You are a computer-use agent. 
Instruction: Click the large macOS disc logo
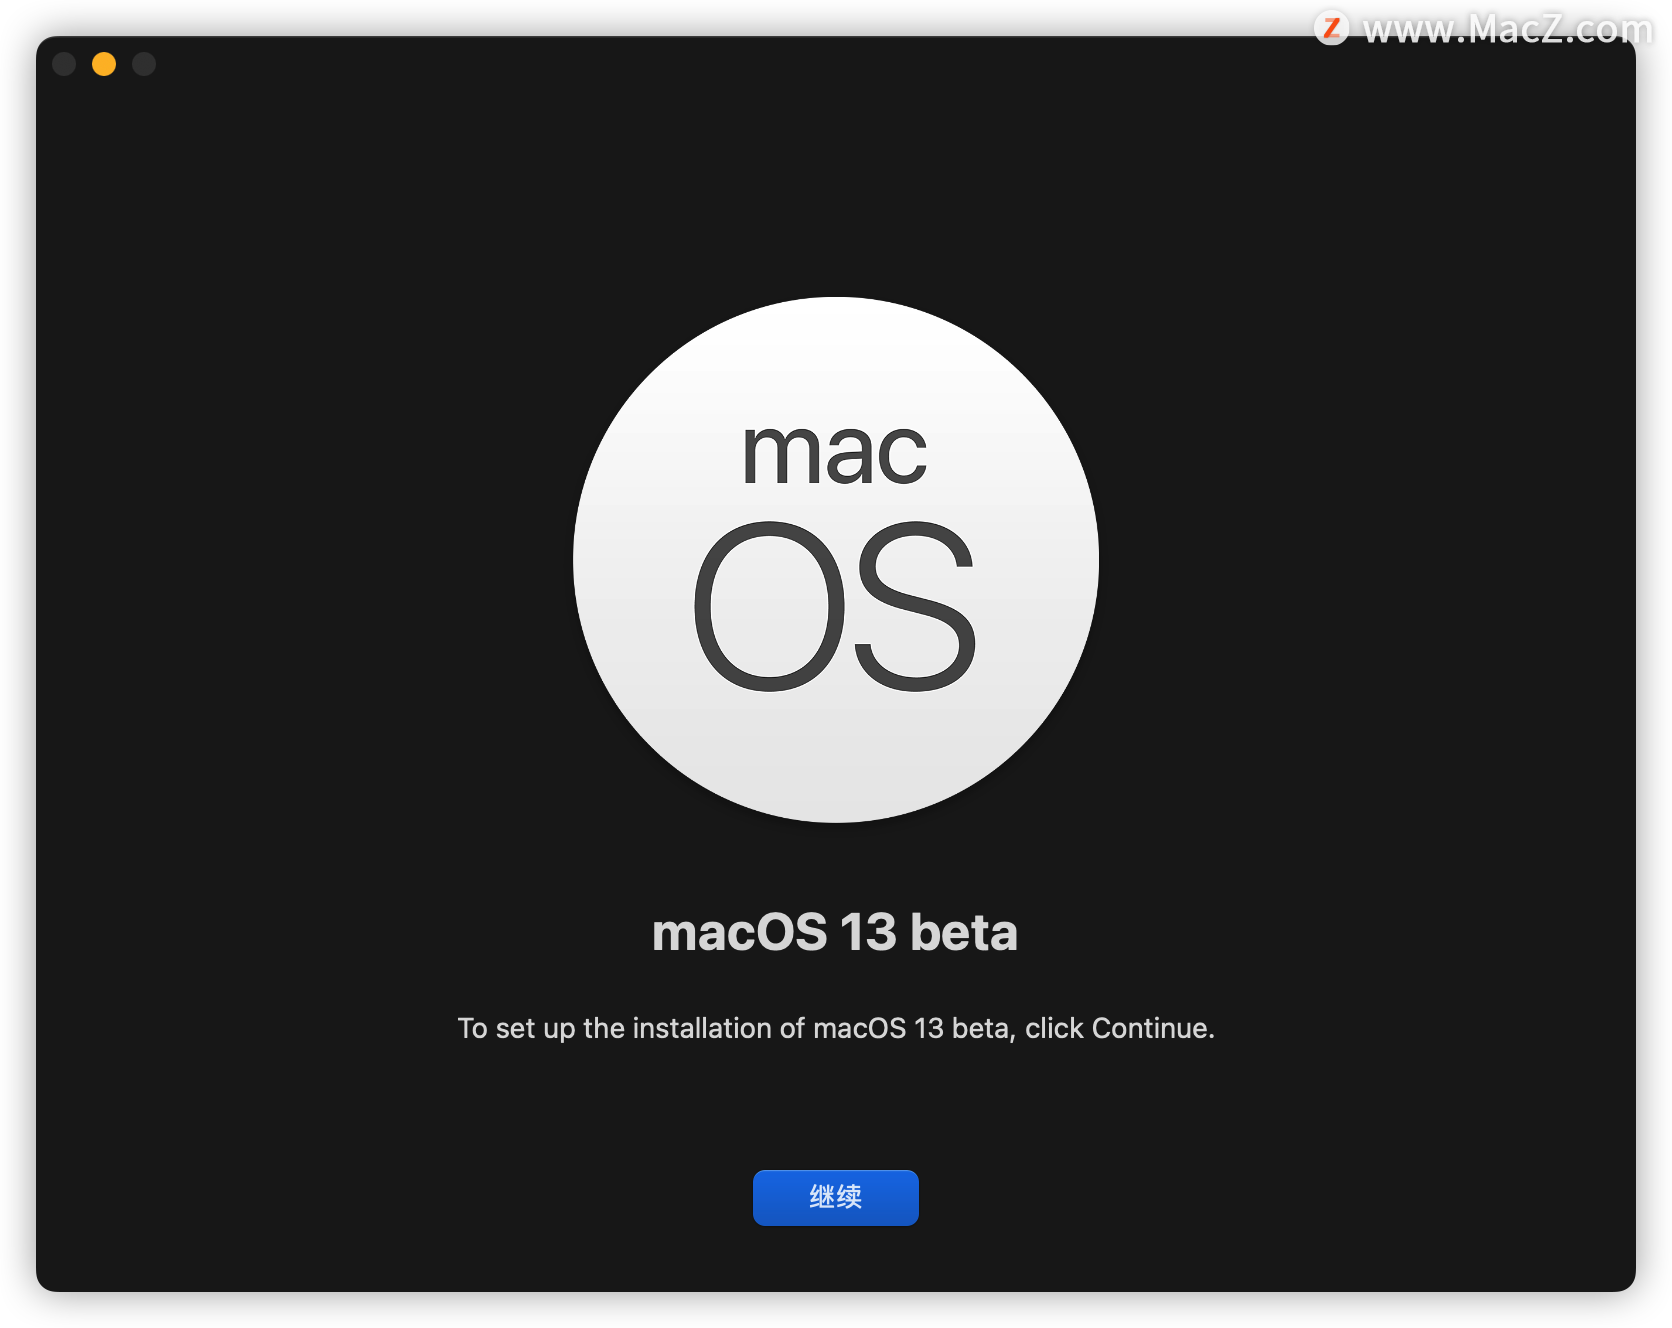pyautogui.click(x=836, y=560)
